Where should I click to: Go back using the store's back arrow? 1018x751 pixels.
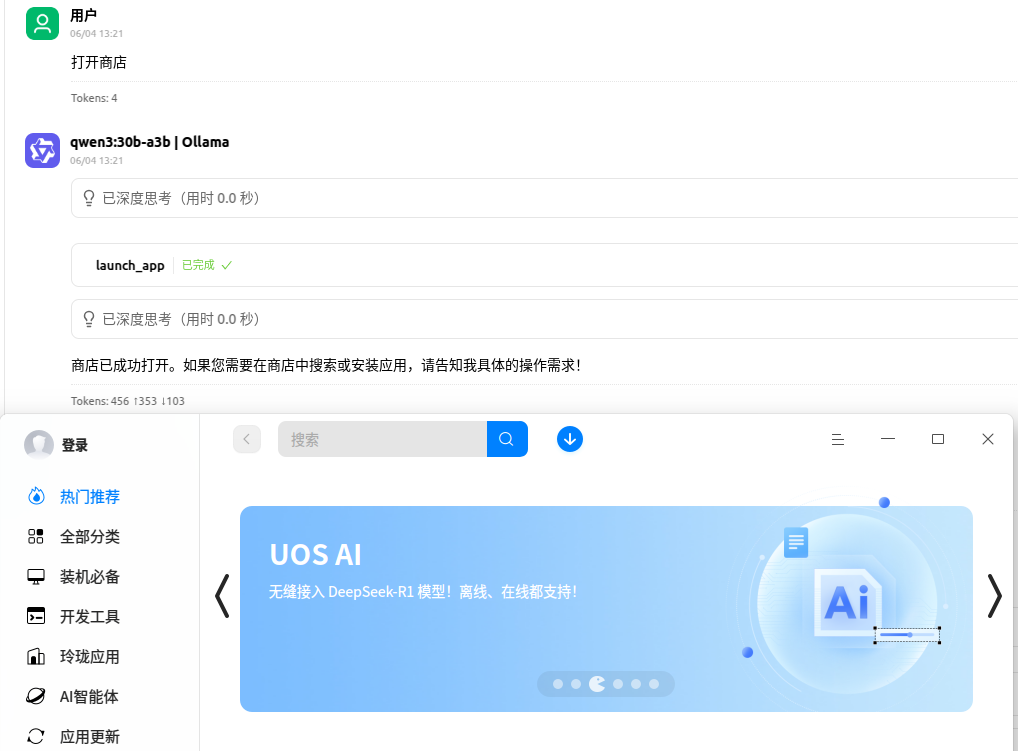click(x=247, y=439)
